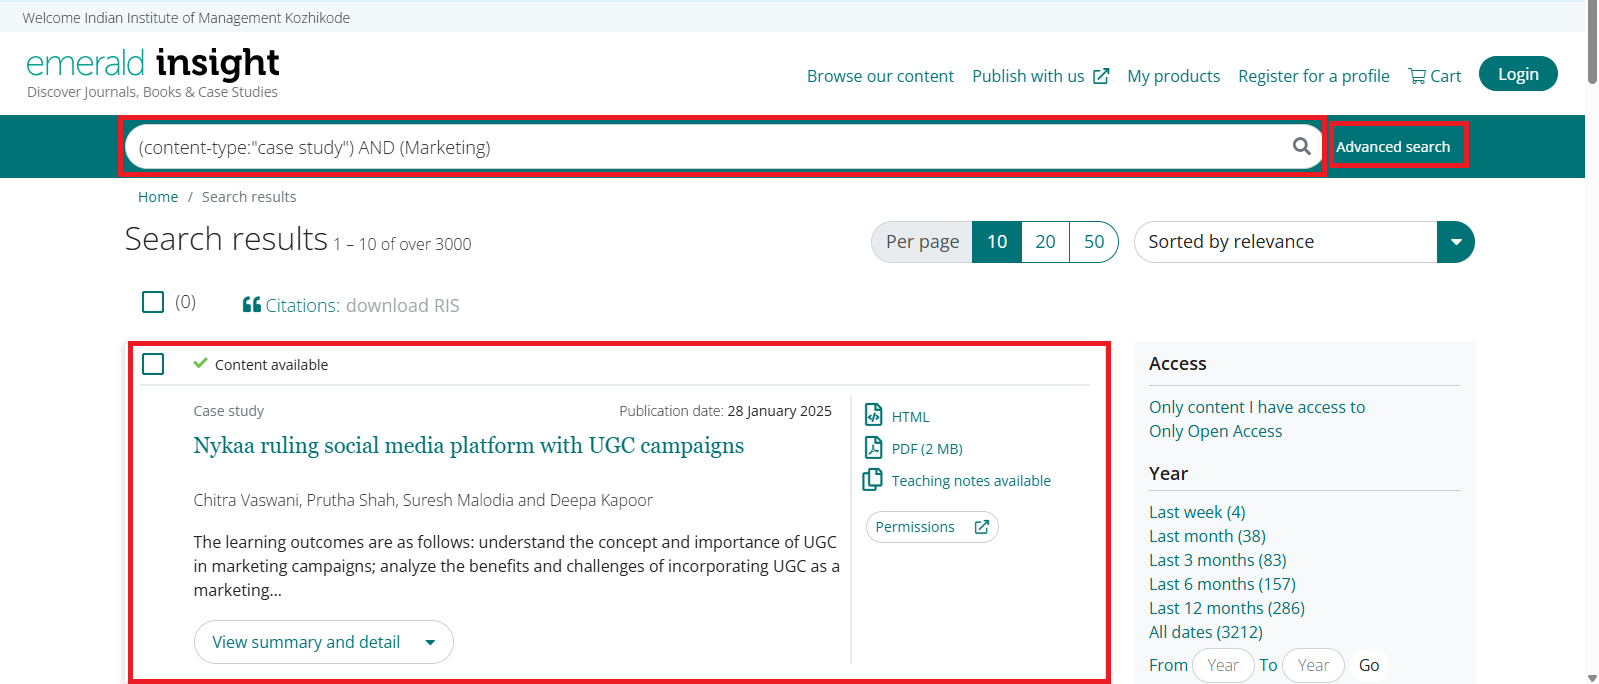
Task: Expand View summary and detail
Action: pyautogui.click(x=323, y=642)
